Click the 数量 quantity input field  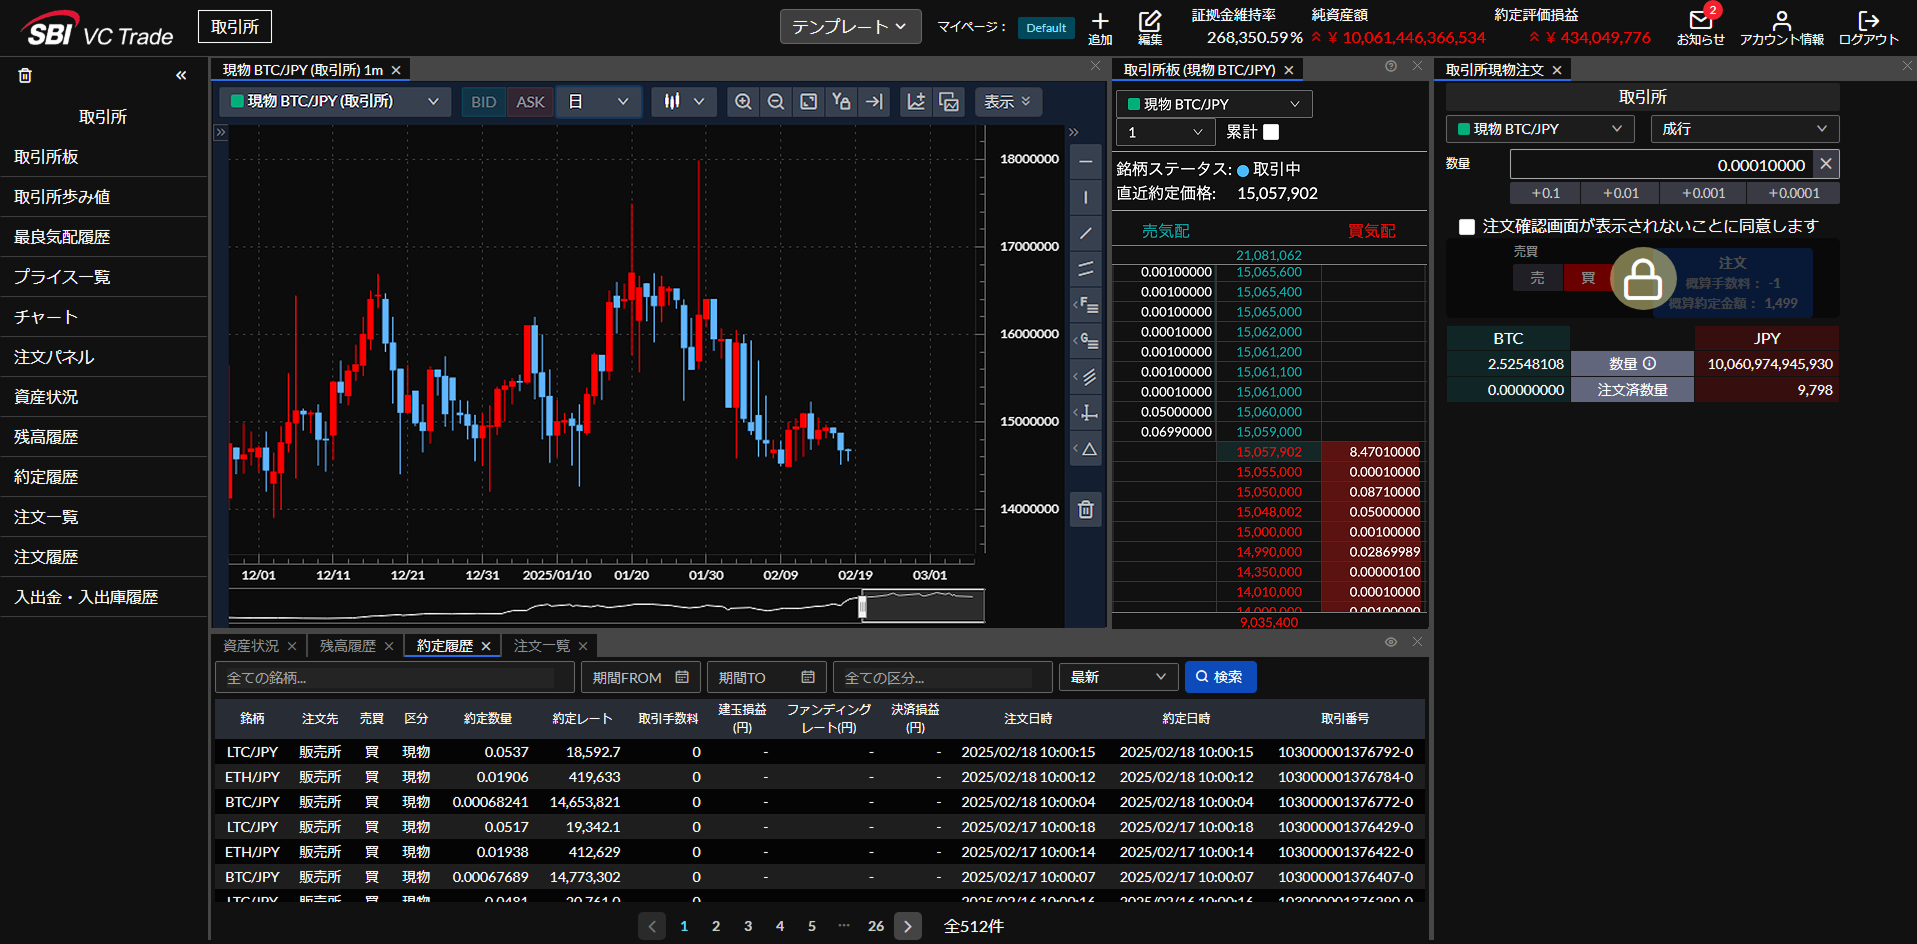click(x=1663, y=164)
